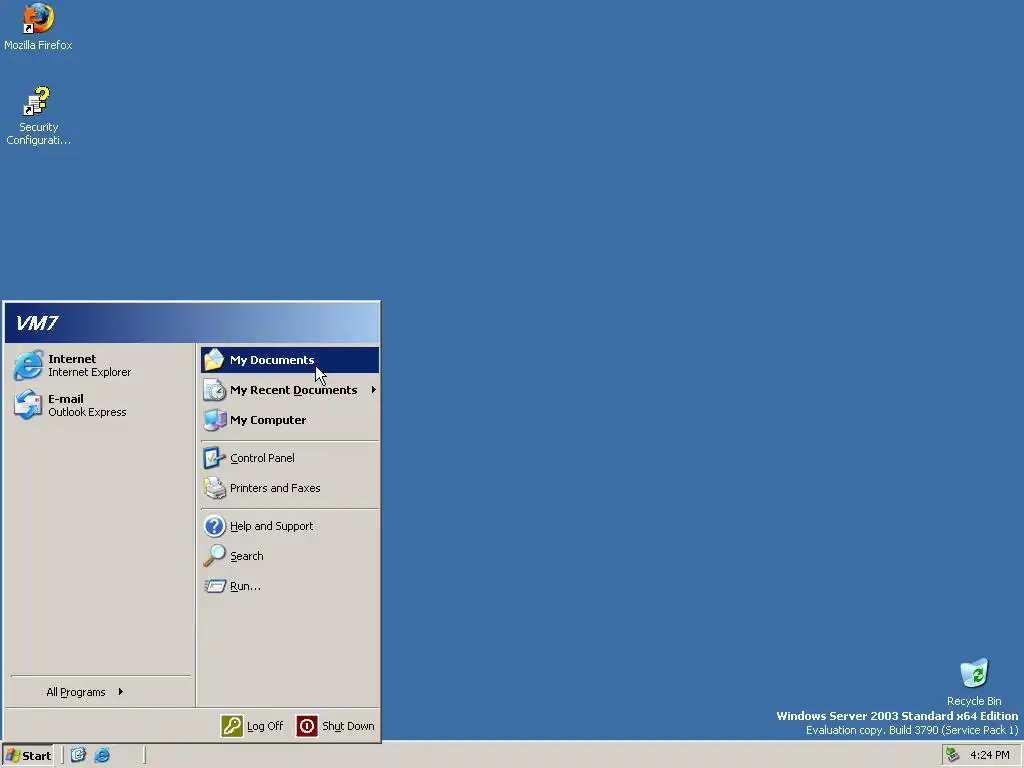Expand the My Recent Documents submenu arrow

click(374, 390)
